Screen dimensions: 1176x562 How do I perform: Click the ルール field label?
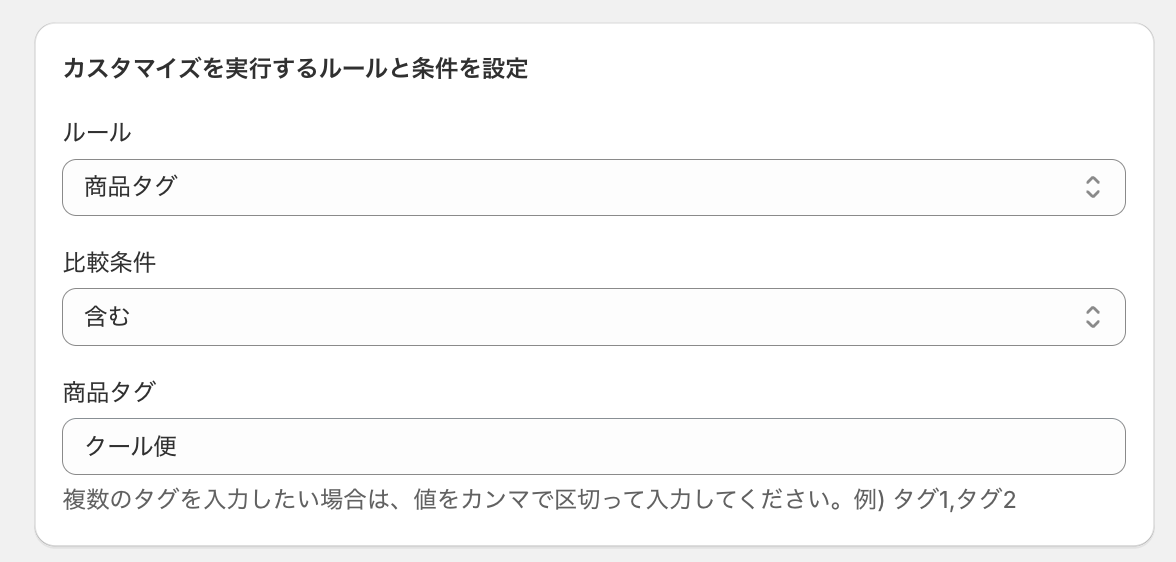pos(97,132)
